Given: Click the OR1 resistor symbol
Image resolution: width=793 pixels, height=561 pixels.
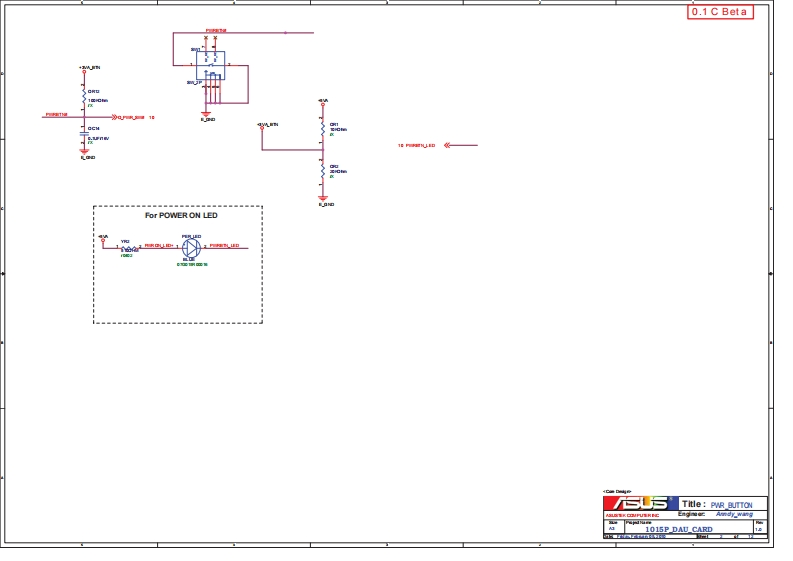Looking at the screenshot, I should (322, 127).
